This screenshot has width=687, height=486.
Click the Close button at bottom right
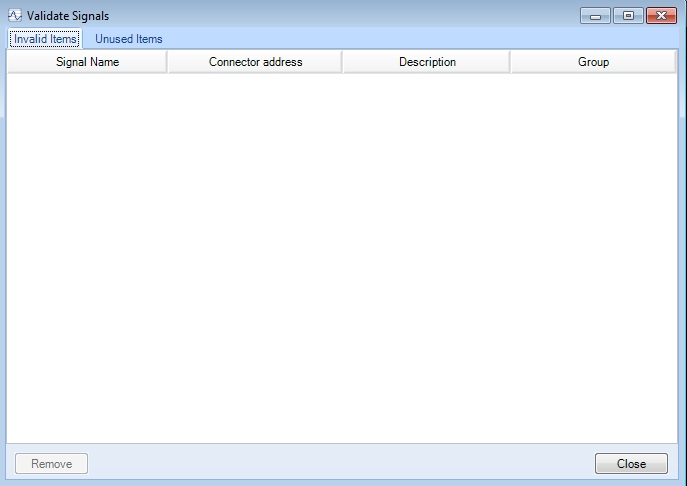[x=631, y=464]
